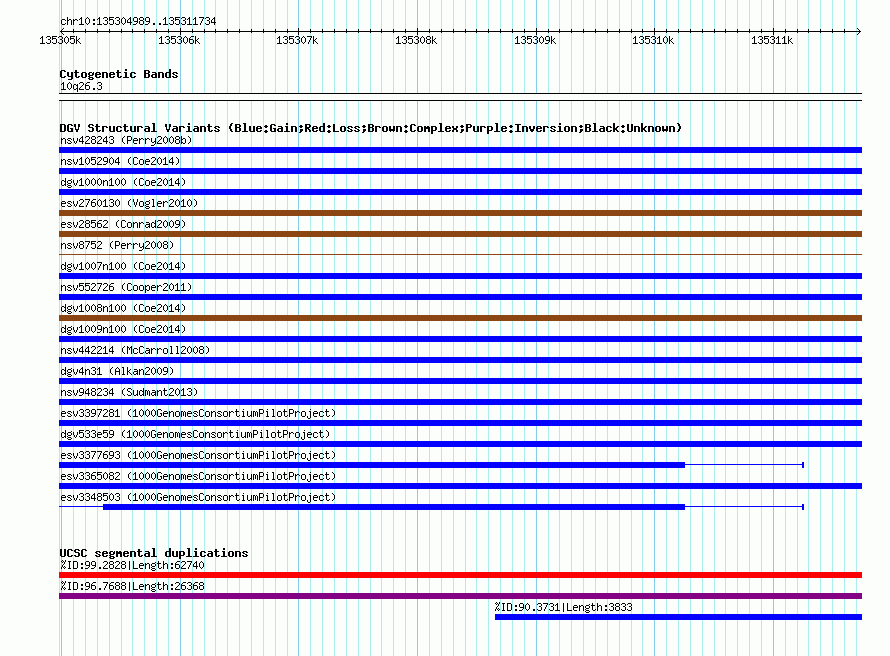Select the brown bar under dgv1008n100
The width and height of the screenshot is (890, 656).
[460, 318]
